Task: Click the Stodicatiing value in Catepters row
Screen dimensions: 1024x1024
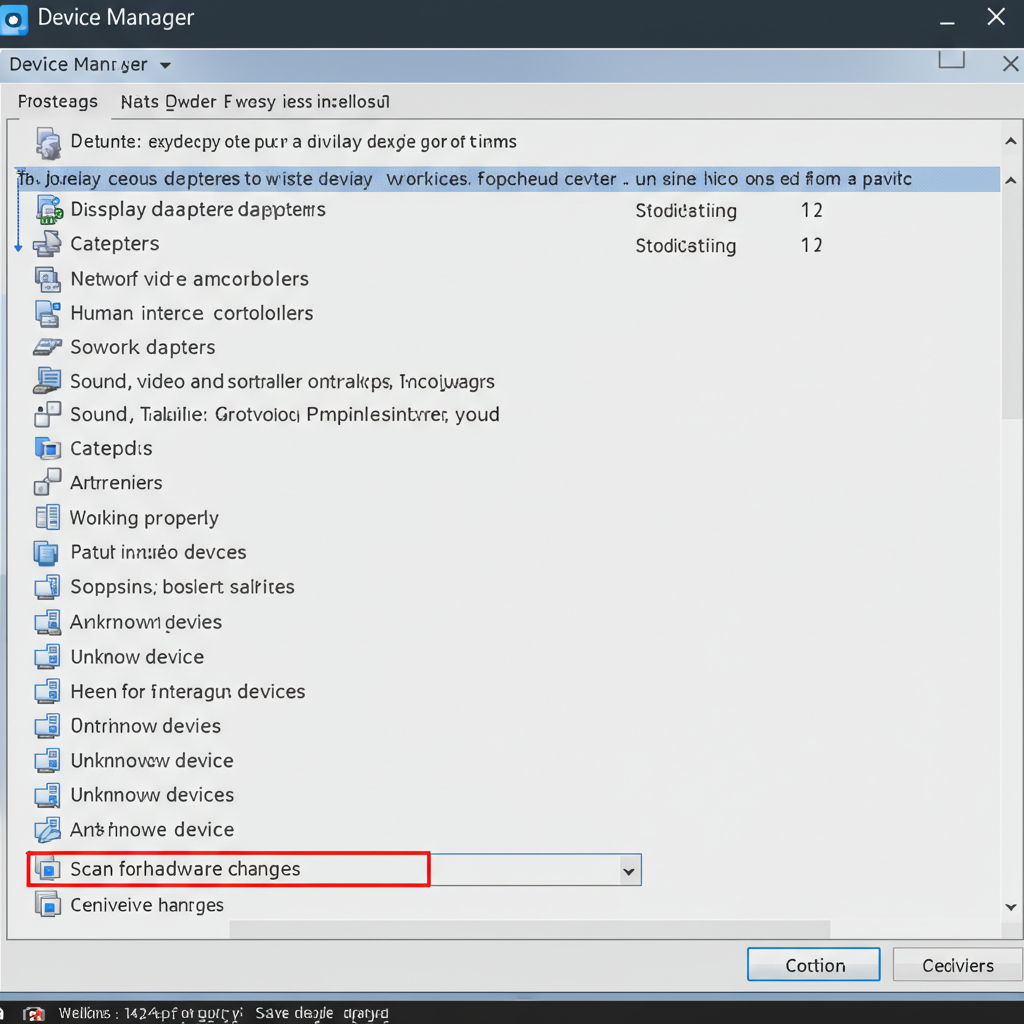Action: click(686, 246)
